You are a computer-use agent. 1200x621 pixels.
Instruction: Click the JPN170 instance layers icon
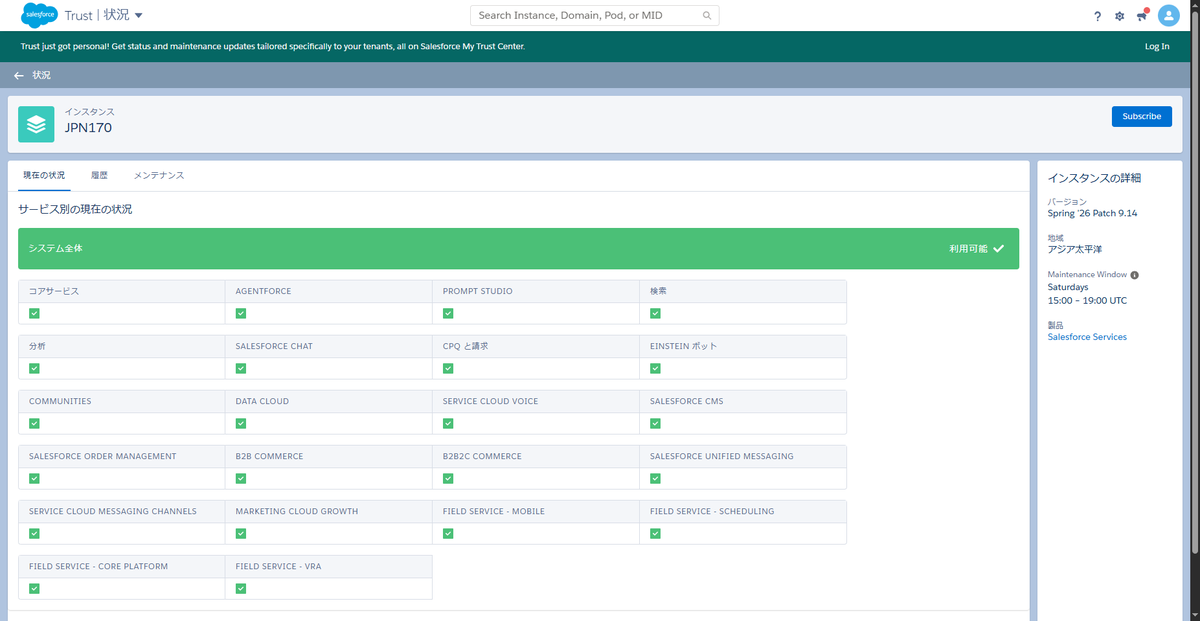point(36,124)
